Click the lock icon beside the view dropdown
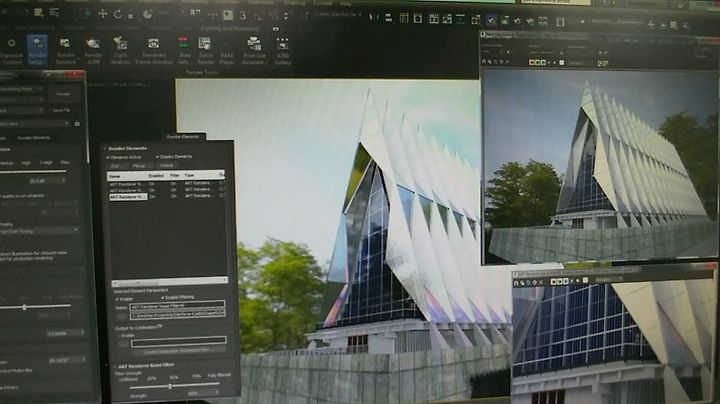Image resolution: width=720 pixels, height=404 pixels. coord(77,123)
